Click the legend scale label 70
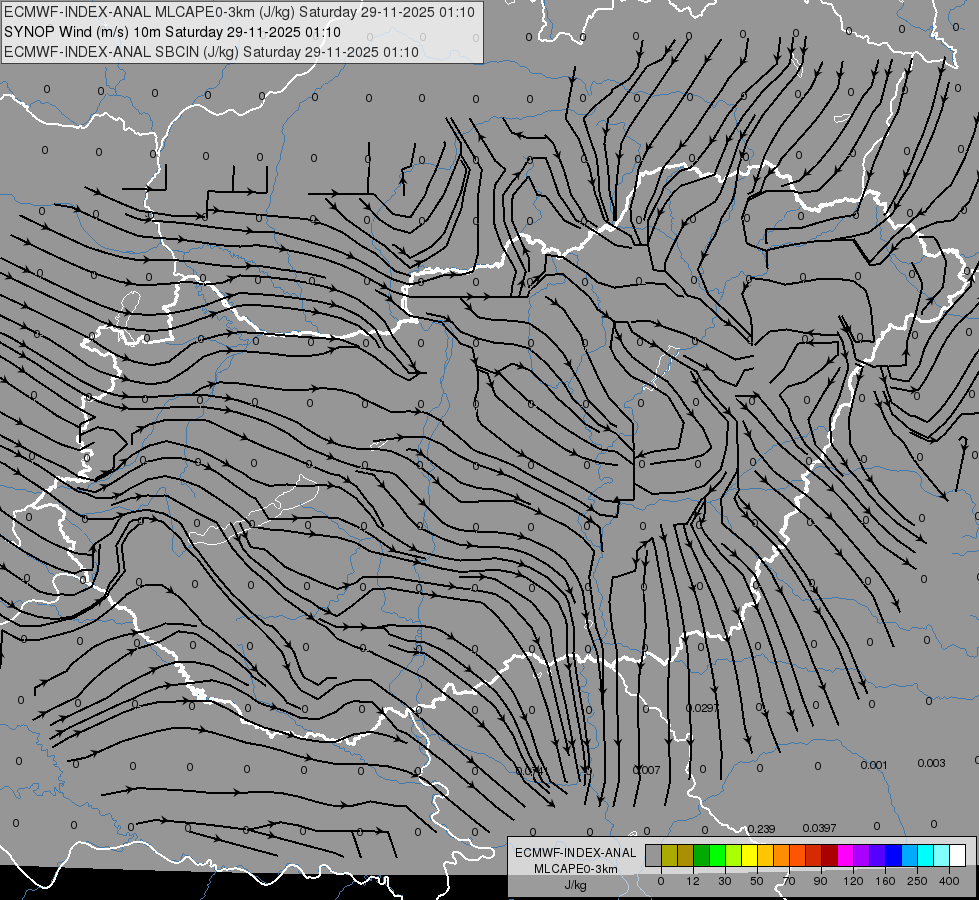 coord(789,881)
